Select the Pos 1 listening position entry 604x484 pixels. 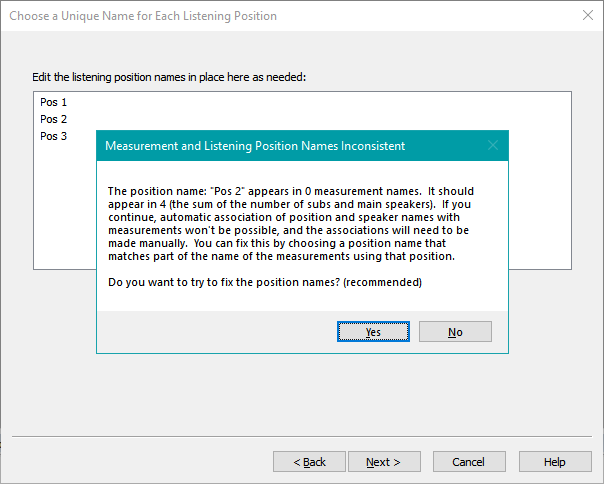coord(54,102)
